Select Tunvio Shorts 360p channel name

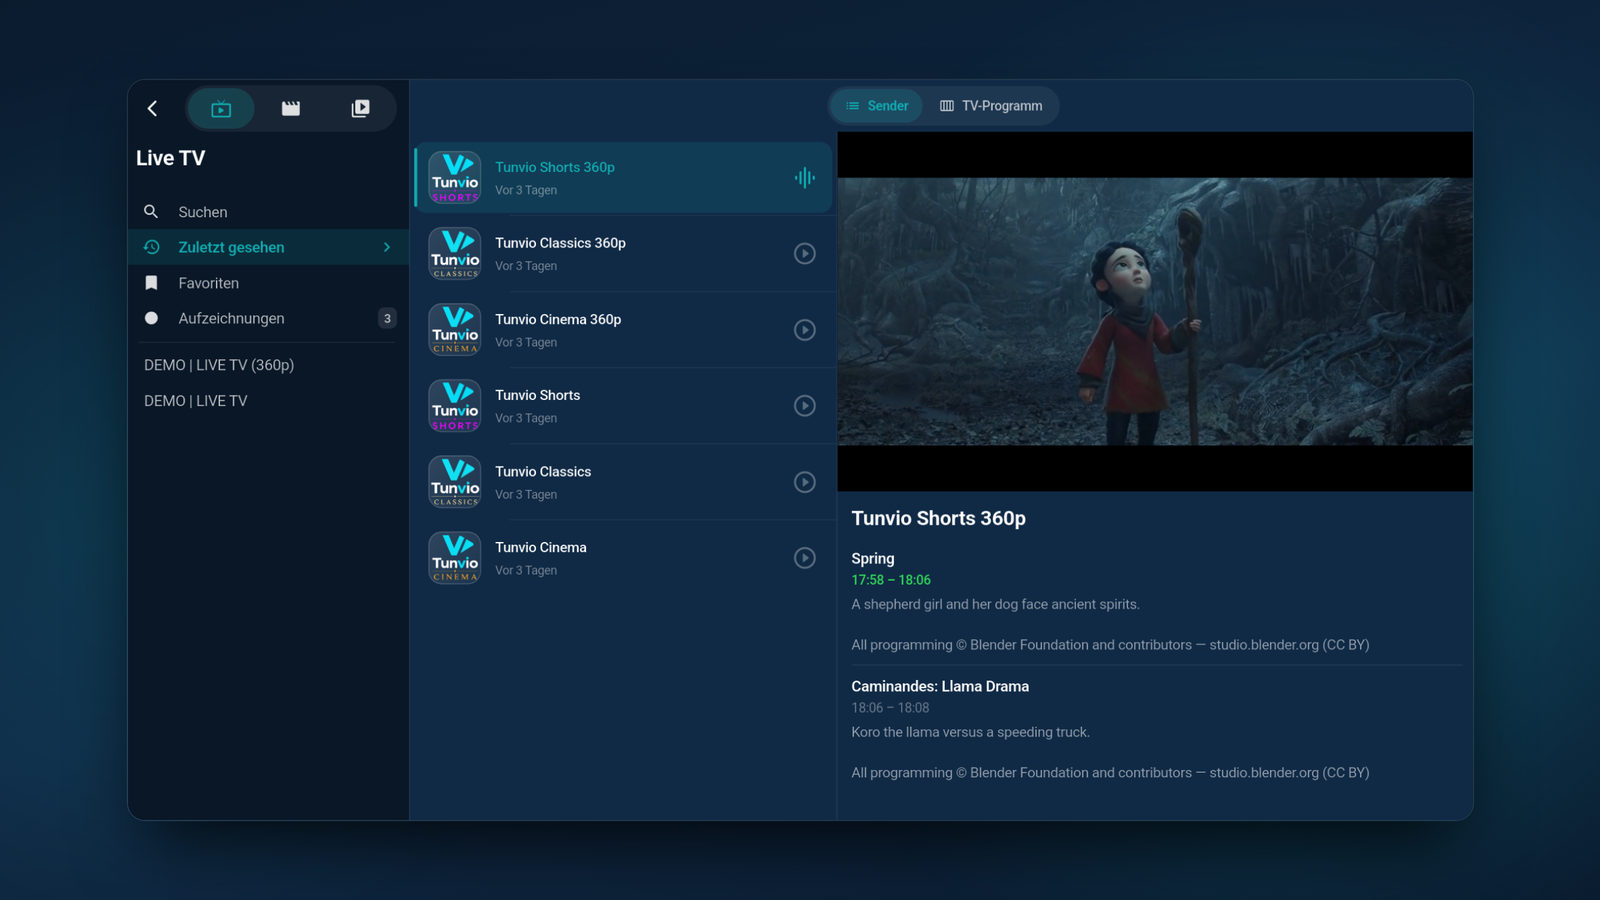[555, 167]
